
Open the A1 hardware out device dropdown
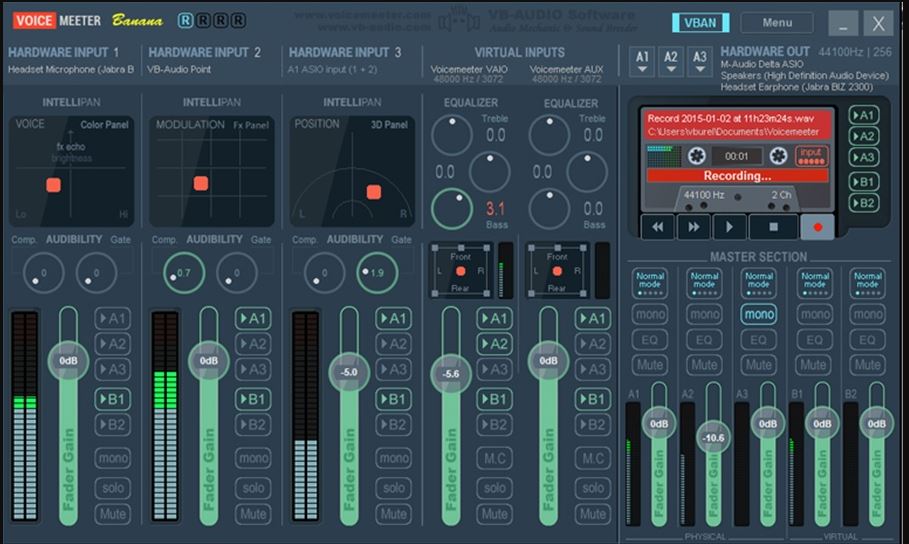pyautogui.click(x=642, y=61)
